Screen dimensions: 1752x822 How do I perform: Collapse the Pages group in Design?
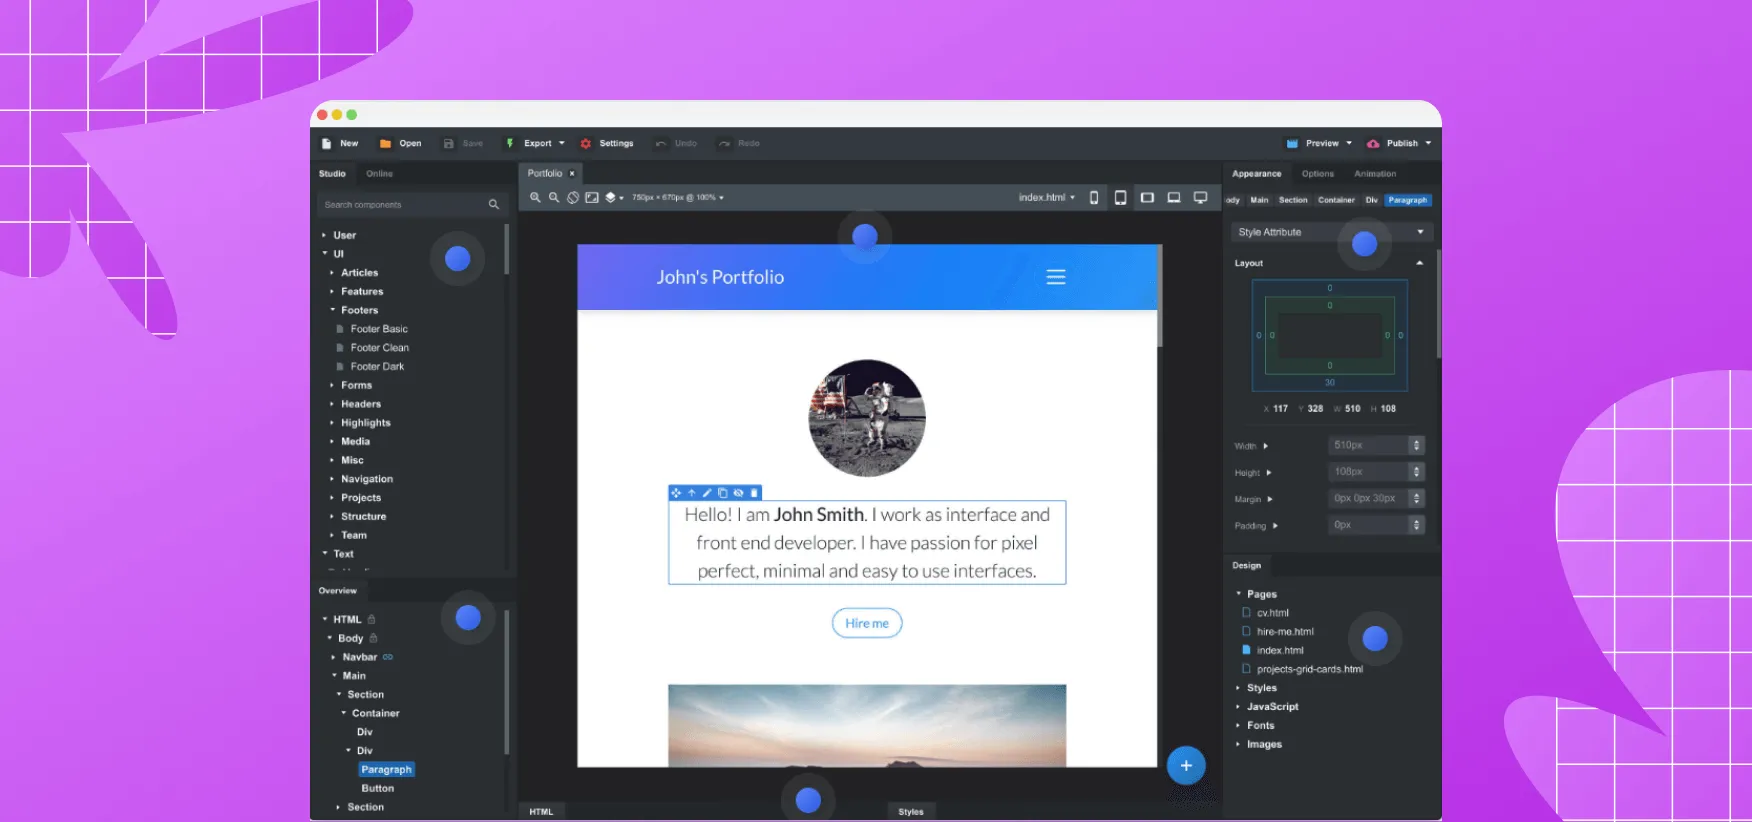(1238, 594)
